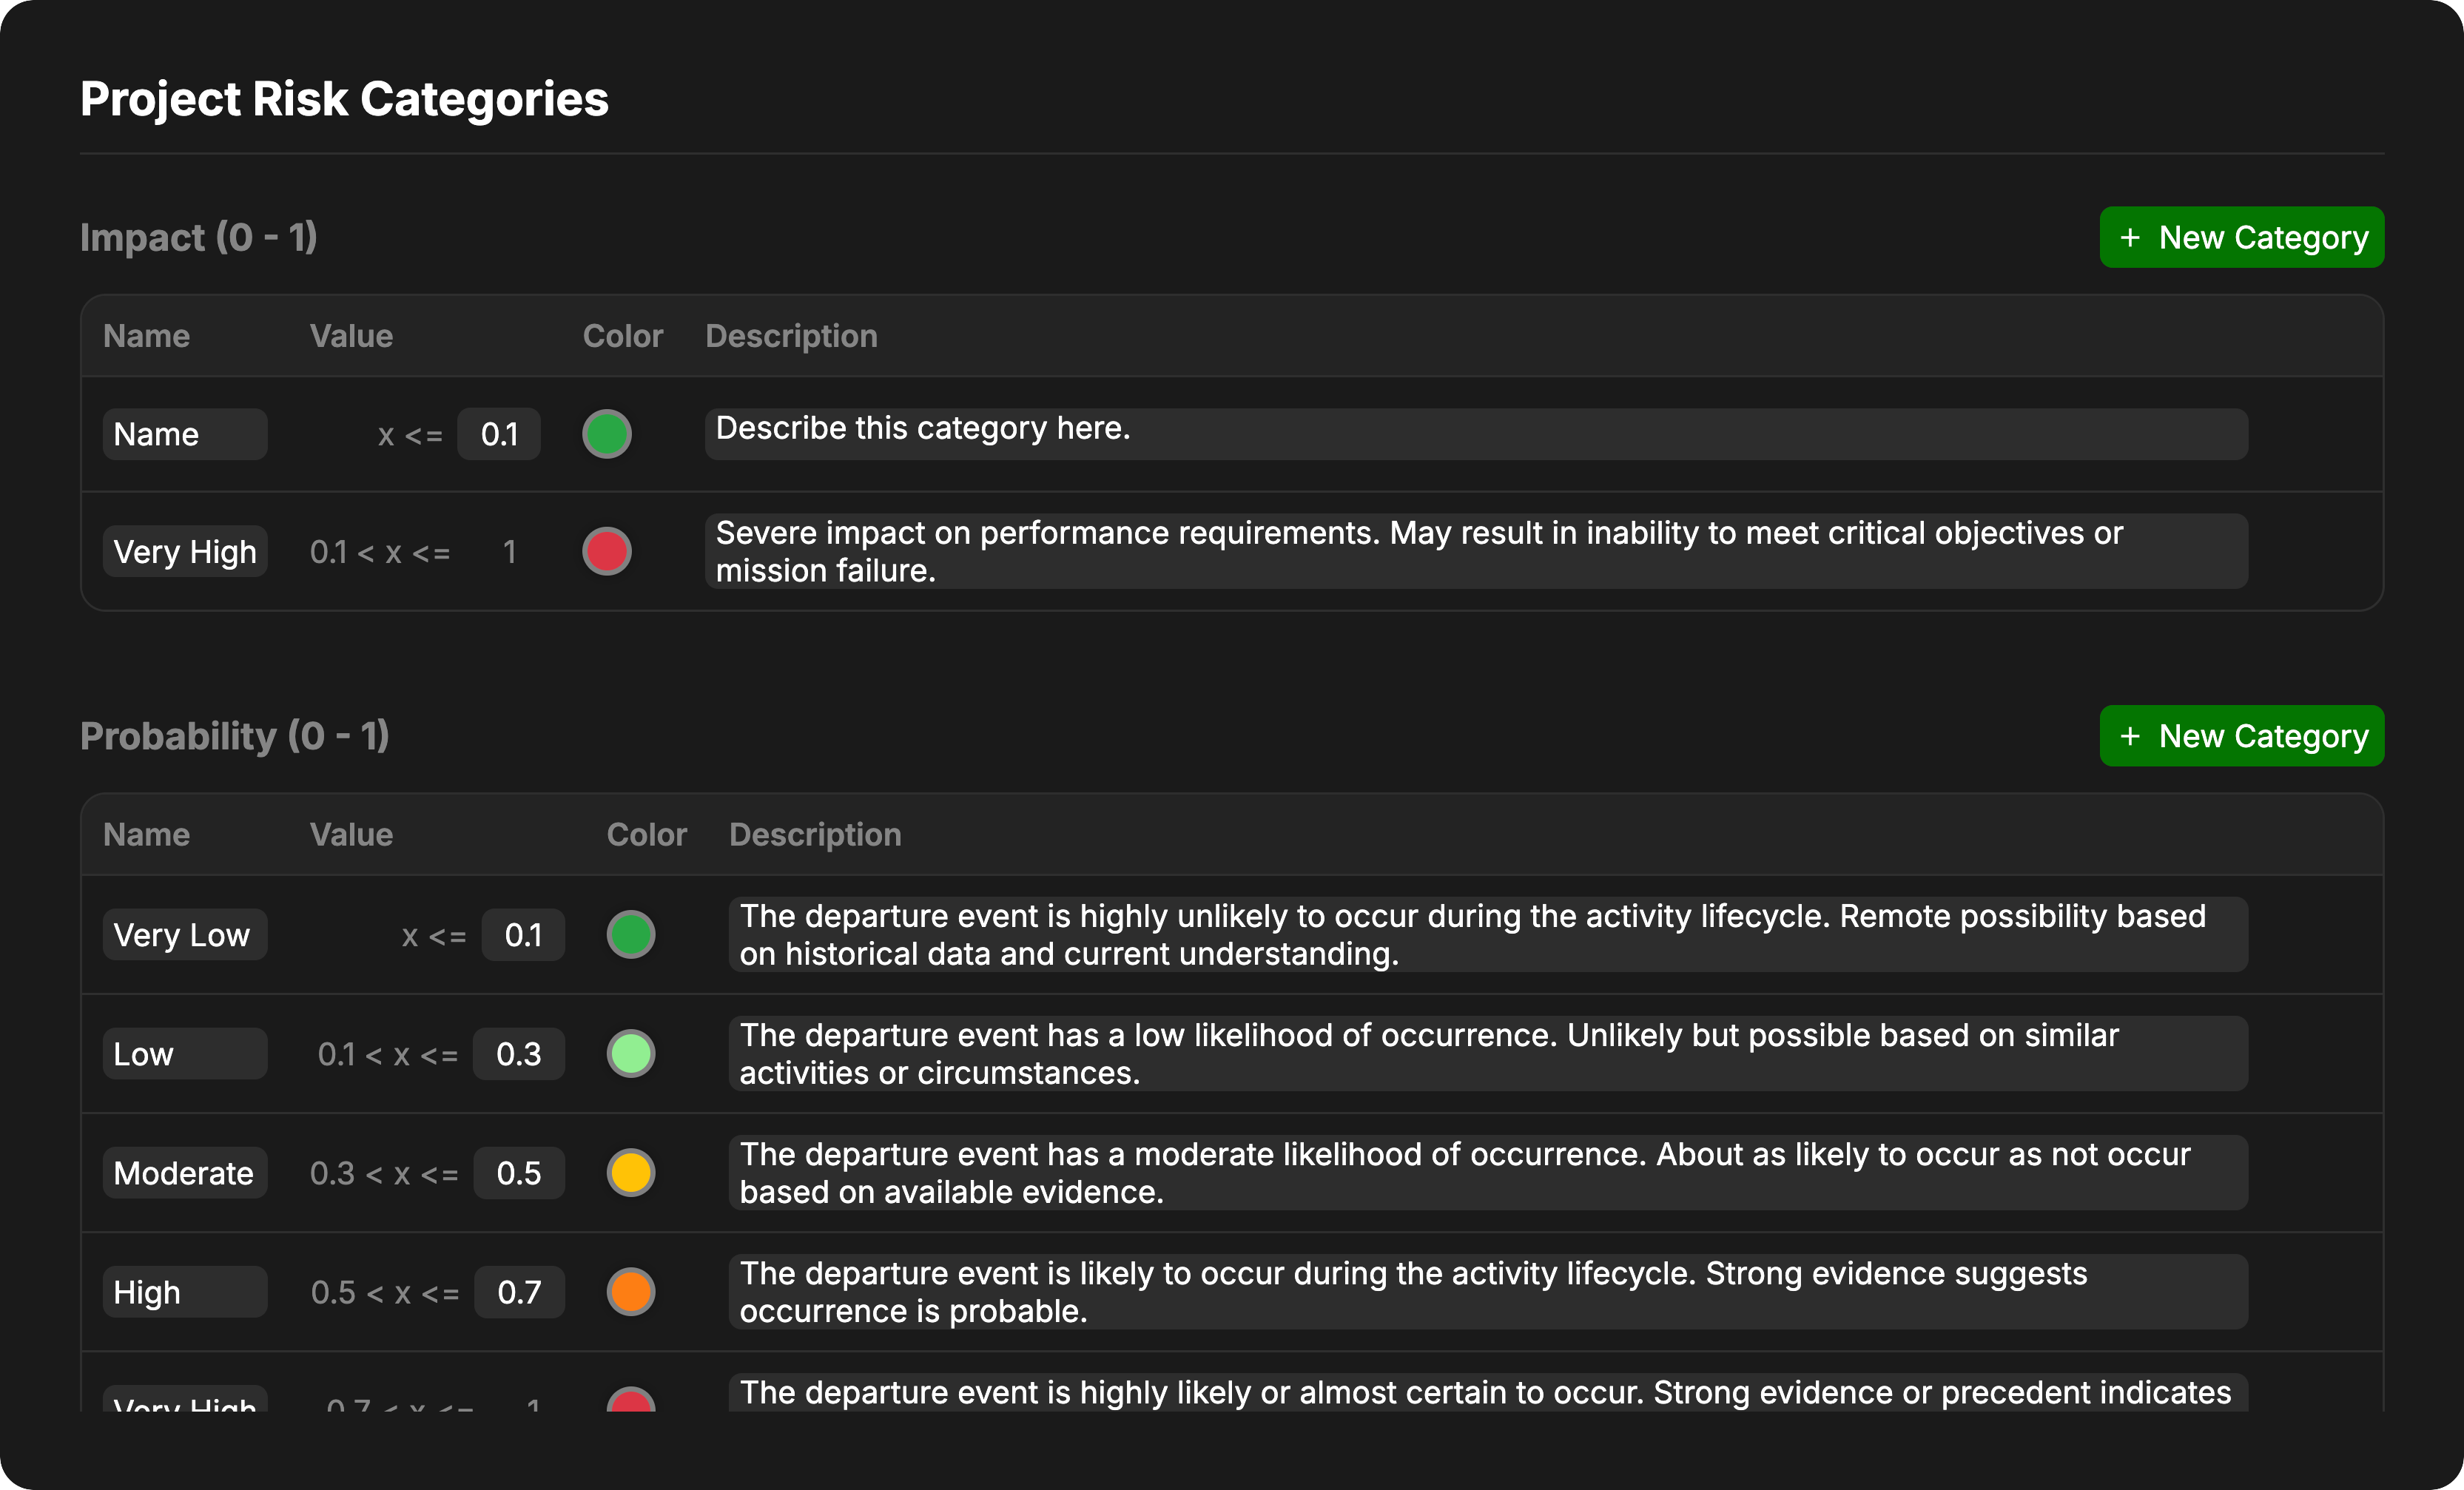Viewport: 2464px width, 1490px height.
Task: Edit the 'Low' probability name field
Action: pyautogui.click(x=185, y=1054)
